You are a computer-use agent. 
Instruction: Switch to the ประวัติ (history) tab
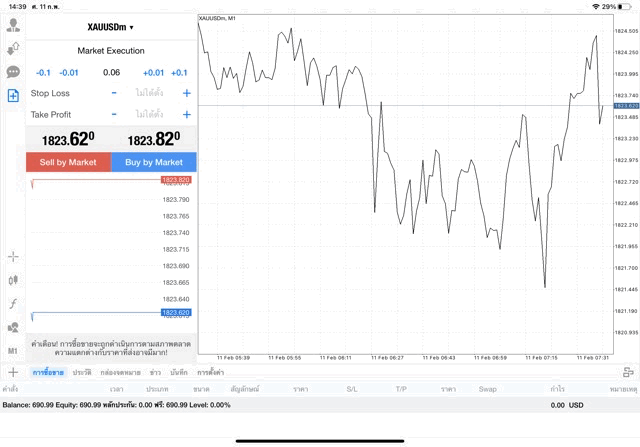point(81,372)
